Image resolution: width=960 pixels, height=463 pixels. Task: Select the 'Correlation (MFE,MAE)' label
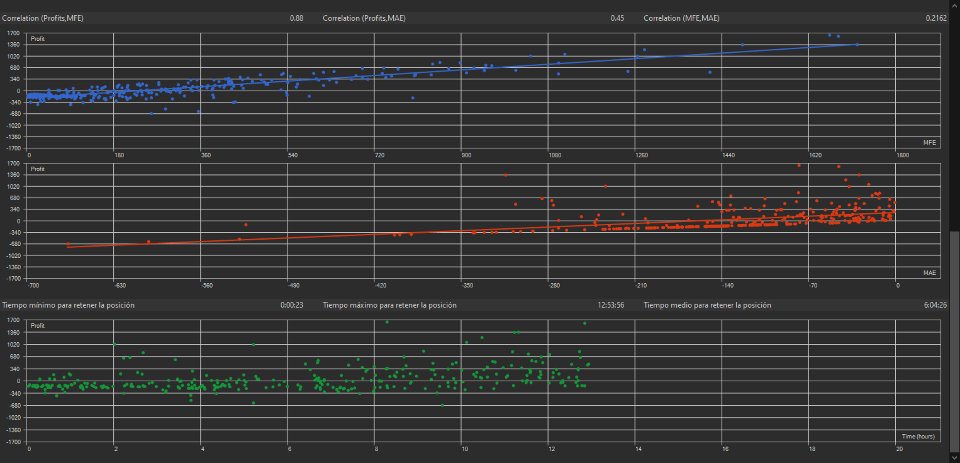coord(681,18)
